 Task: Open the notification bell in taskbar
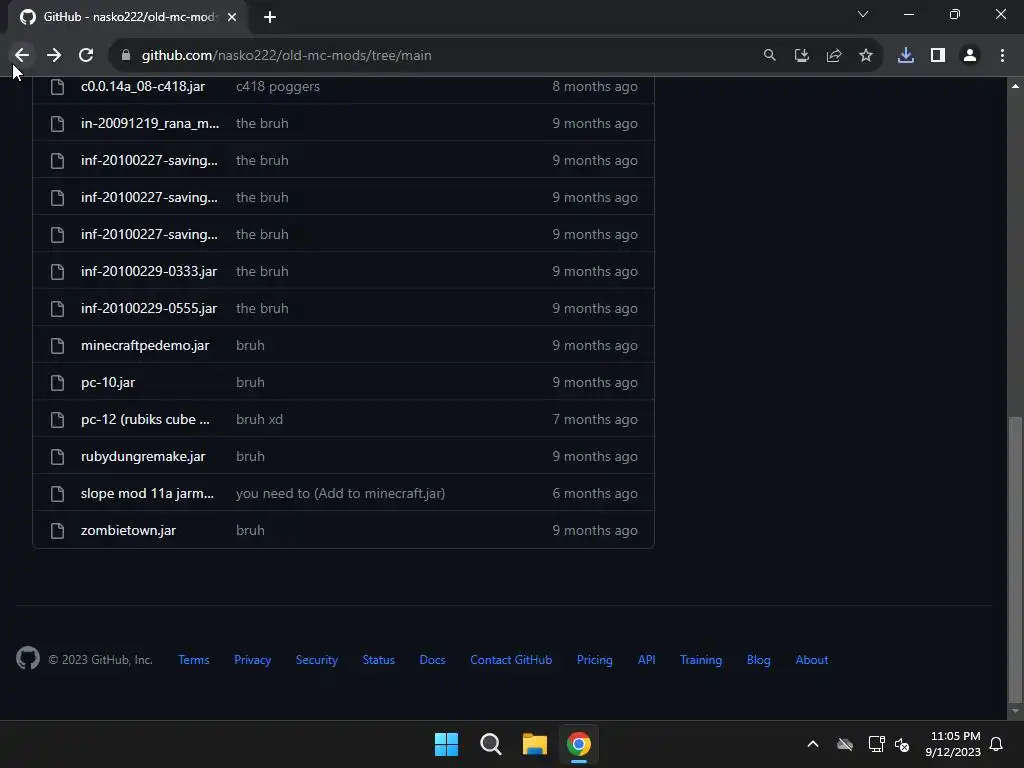click(x=997, y=744)
